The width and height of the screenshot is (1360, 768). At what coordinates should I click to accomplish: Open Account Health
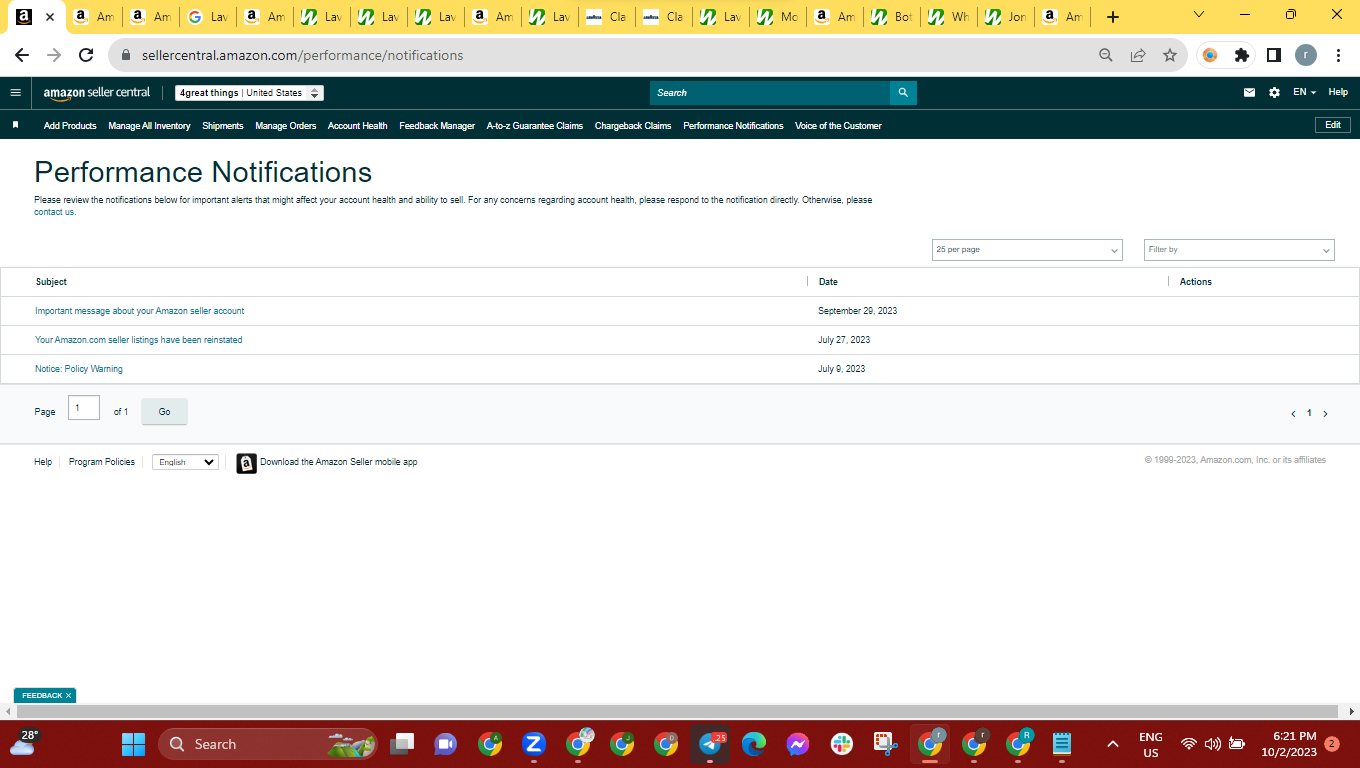click(358, 126)
